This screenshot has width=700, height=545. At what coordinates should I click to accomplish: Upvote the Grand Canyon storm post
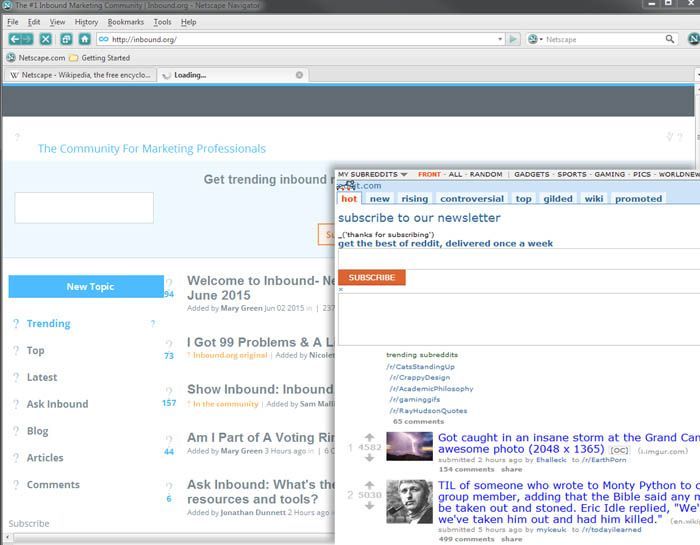[369, 437]
